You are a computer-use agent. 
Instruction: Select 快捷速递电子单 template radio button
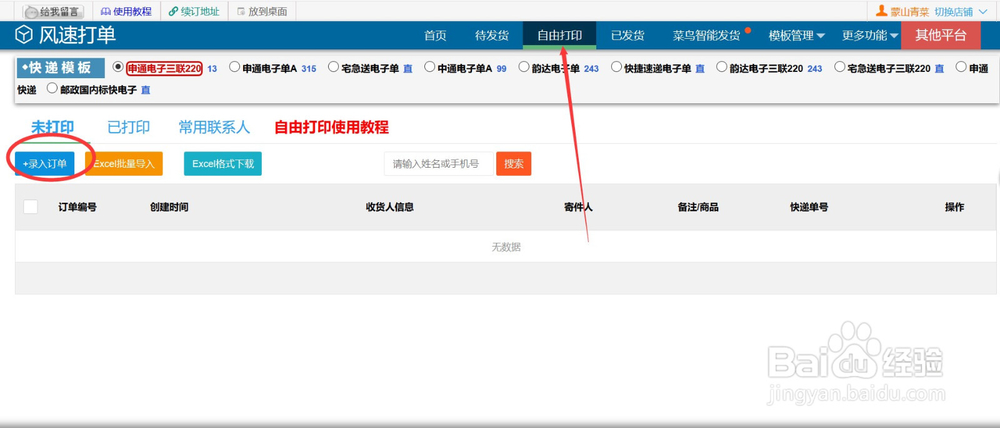point(616,67)
